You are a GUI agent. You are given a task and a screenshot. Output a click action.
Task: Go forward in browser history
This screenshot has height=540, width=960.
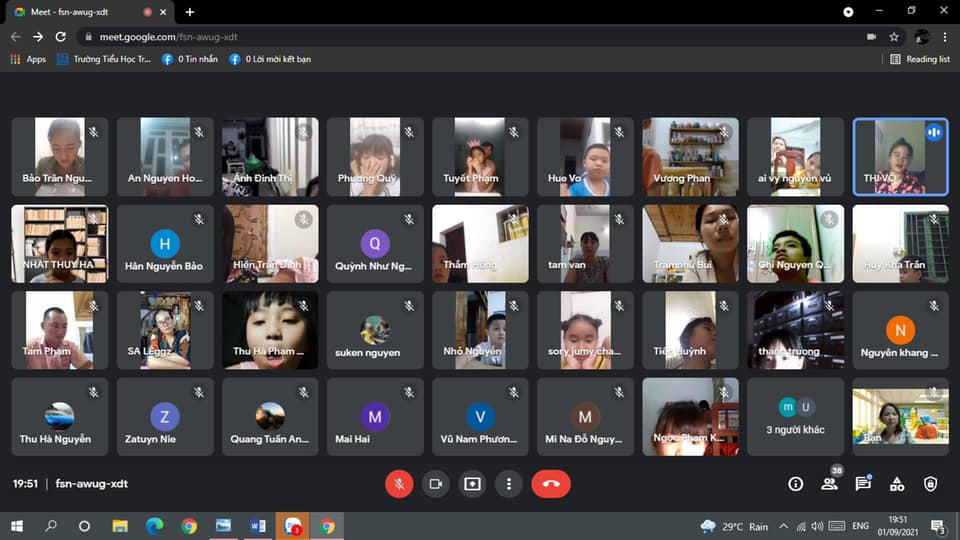click(38, 37)
